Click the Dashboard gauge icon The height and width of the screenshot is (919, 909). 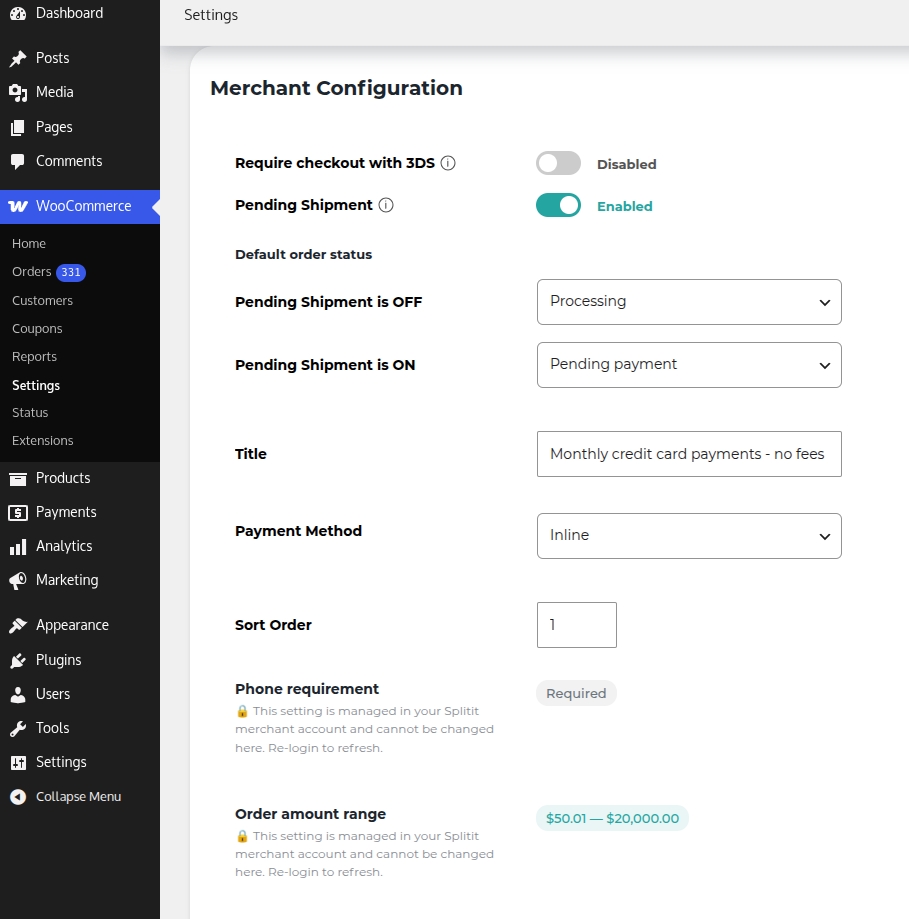(18, 13)
